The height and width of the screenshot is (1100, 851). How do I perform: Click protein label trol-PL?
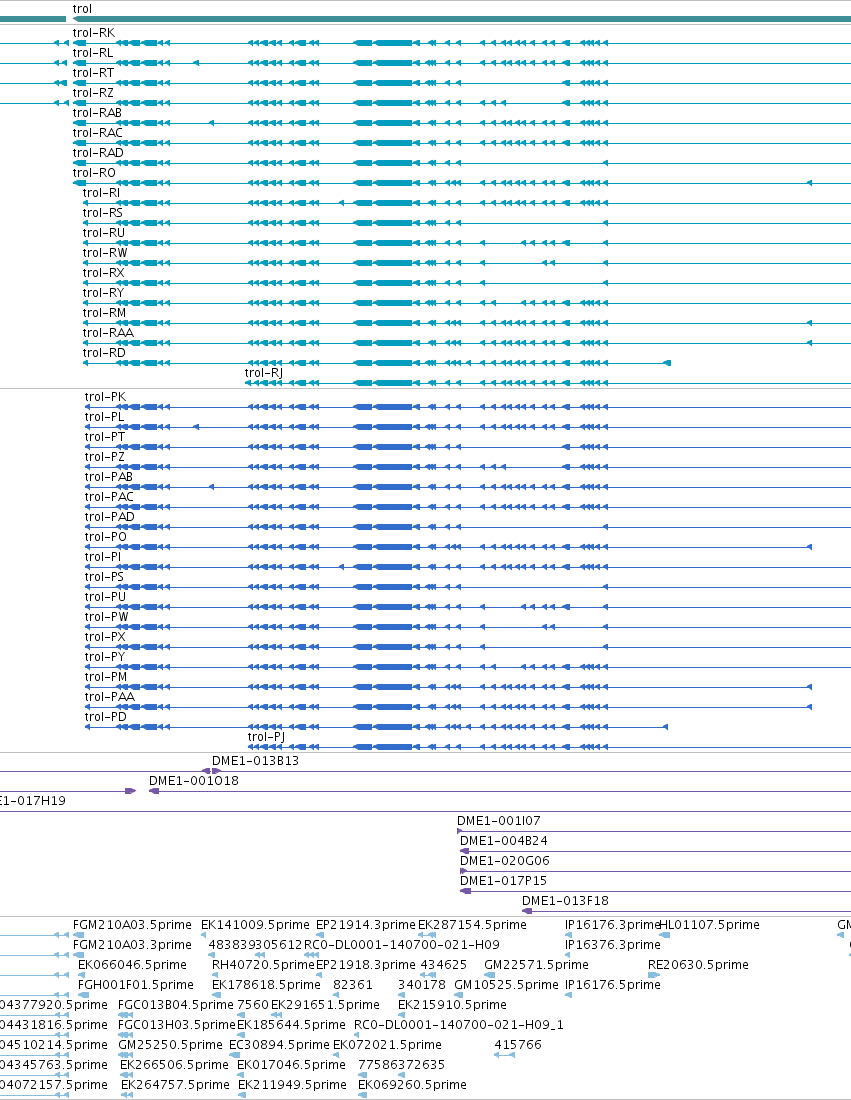[x=105, y=417]
